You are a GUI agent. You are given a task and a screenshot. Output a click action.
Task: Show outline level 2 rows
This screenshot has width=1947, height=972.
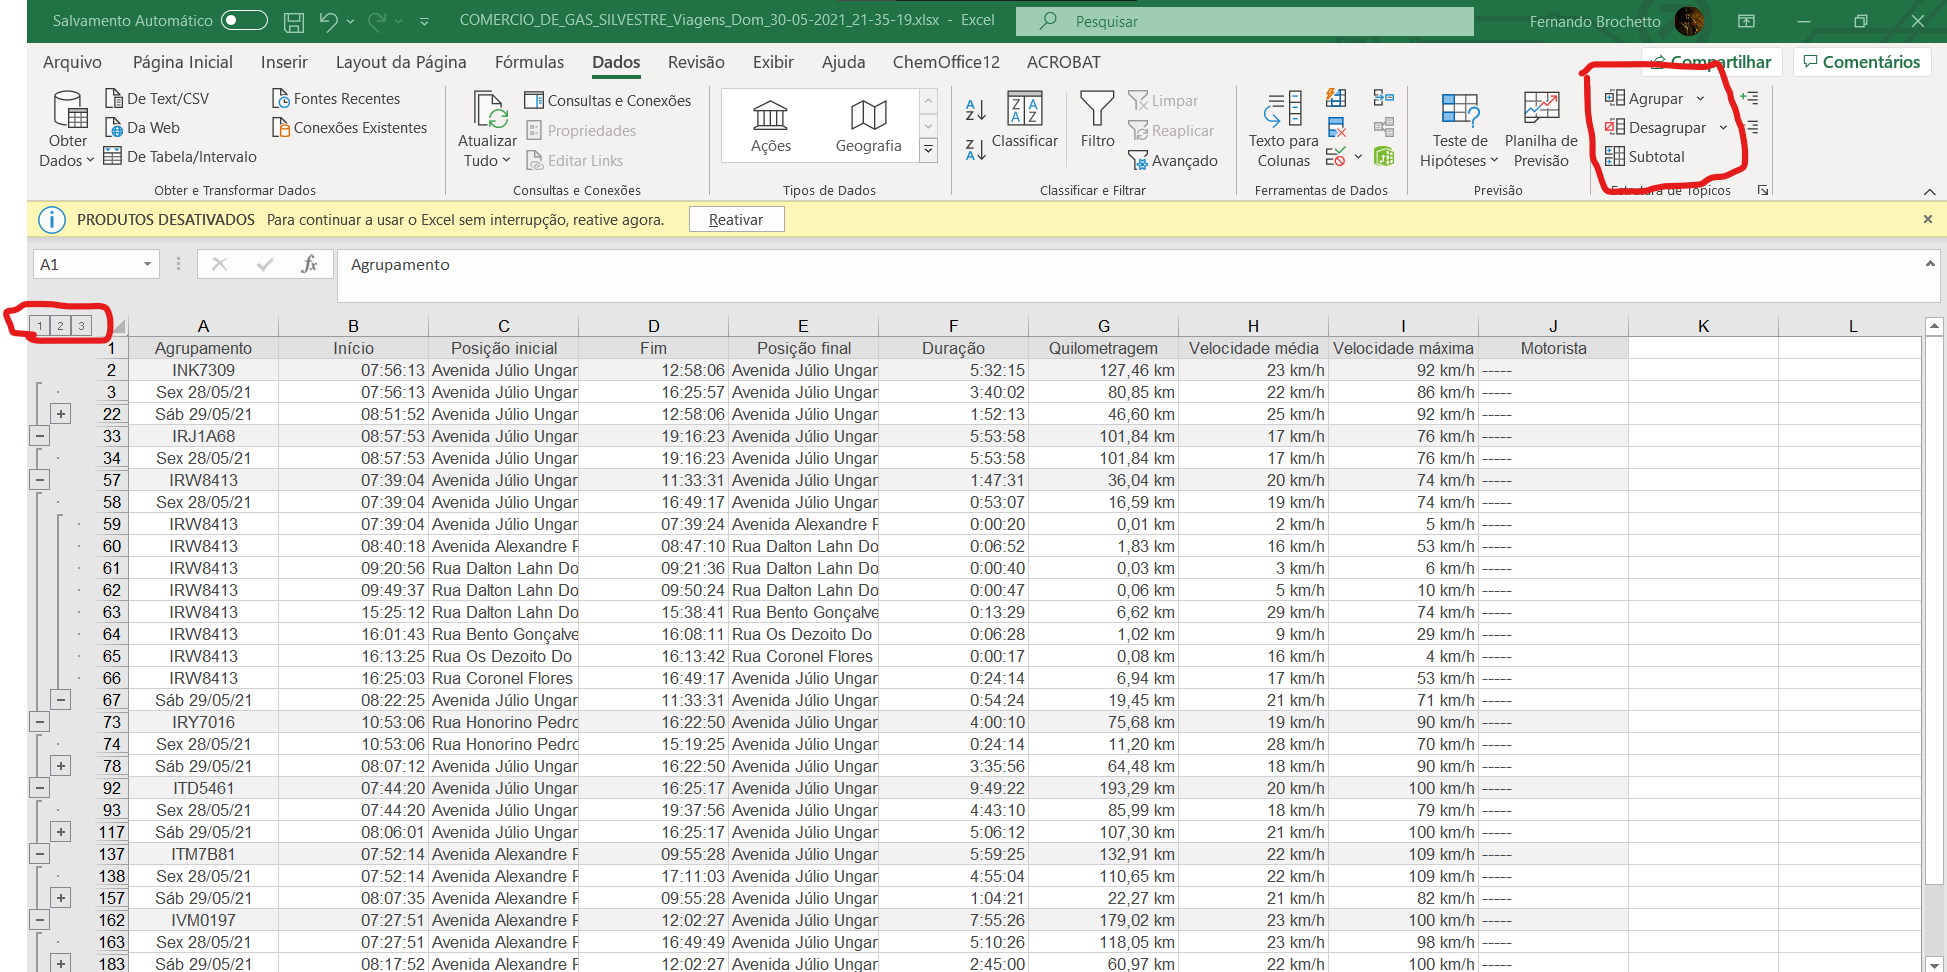pyautogui.click(x=61, y=325)
